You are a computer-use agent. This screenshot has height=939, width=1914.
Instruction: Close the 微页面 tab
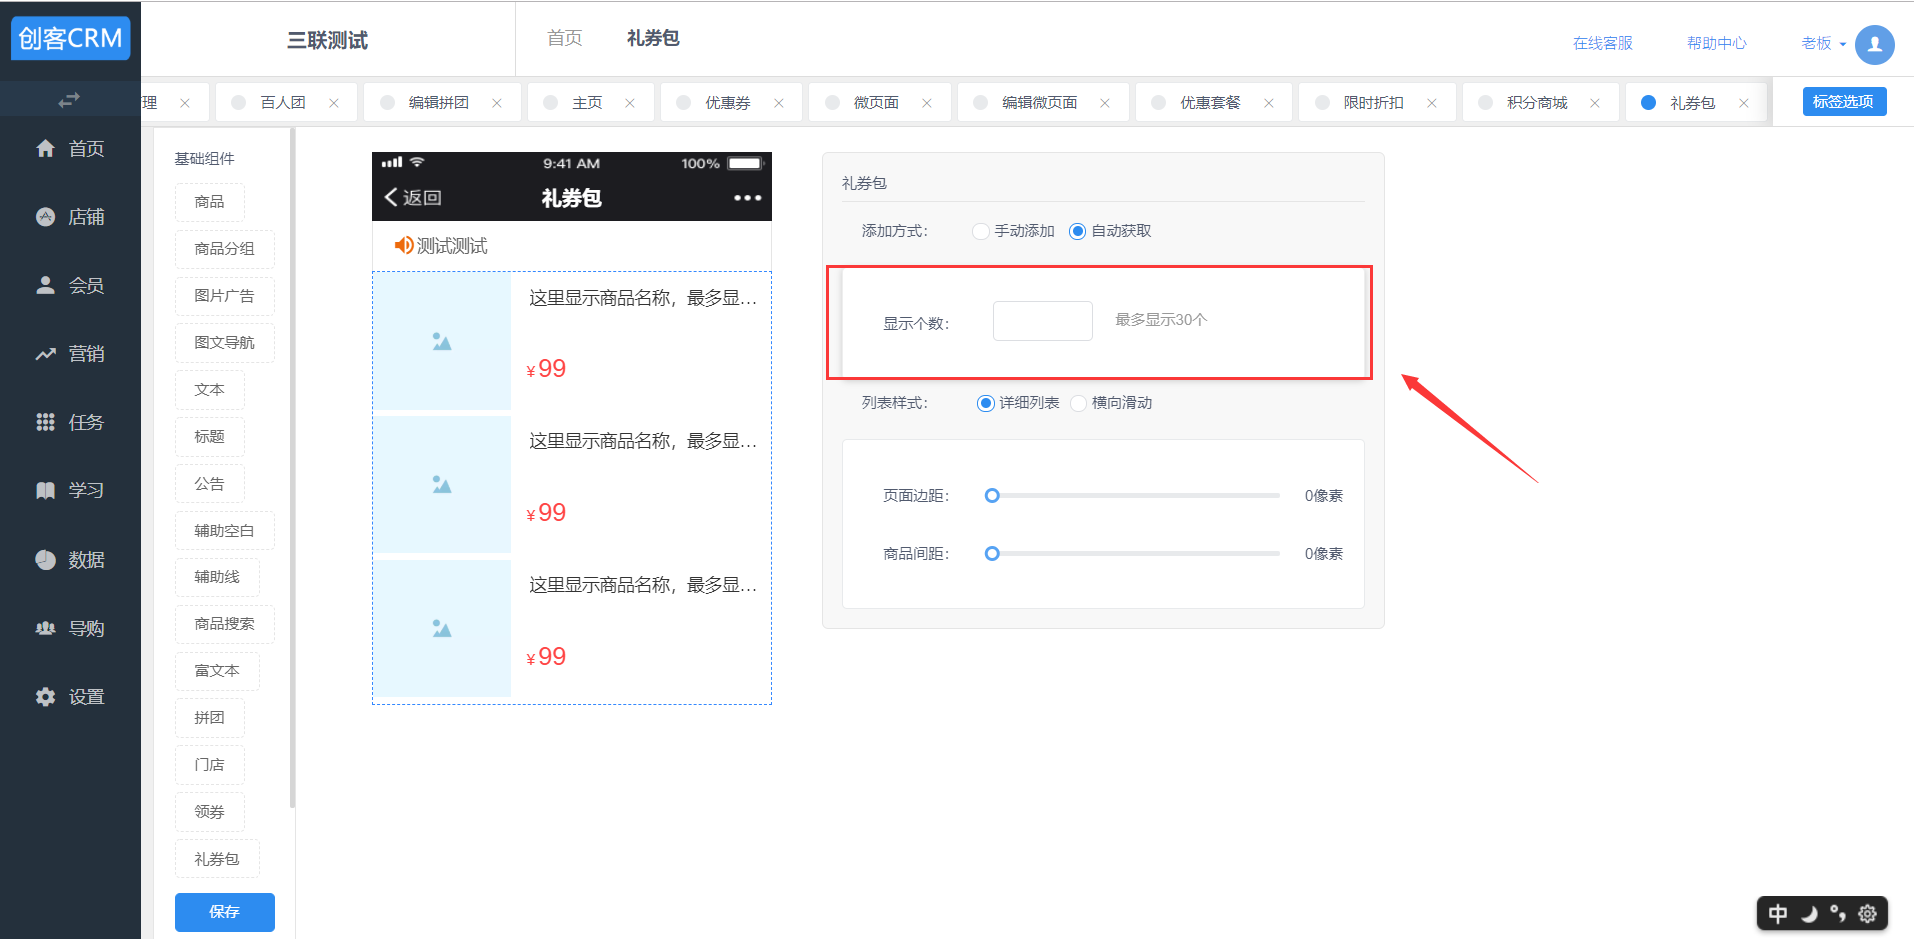point(927,103)
